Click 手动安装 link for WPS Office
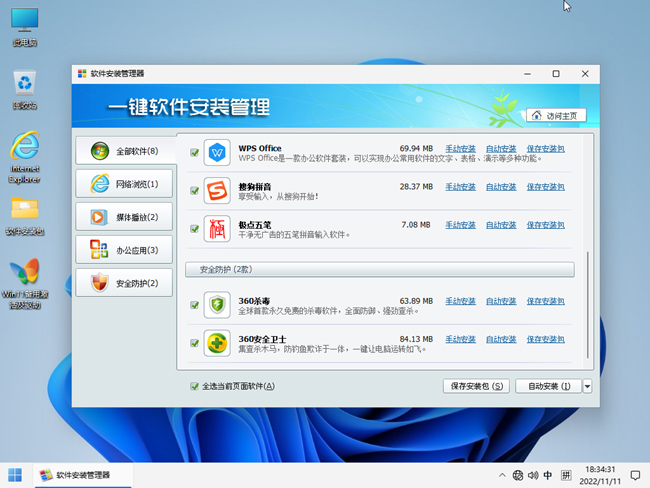The width and height of the screenshot is (650, 488). click(x=460, y=148)
